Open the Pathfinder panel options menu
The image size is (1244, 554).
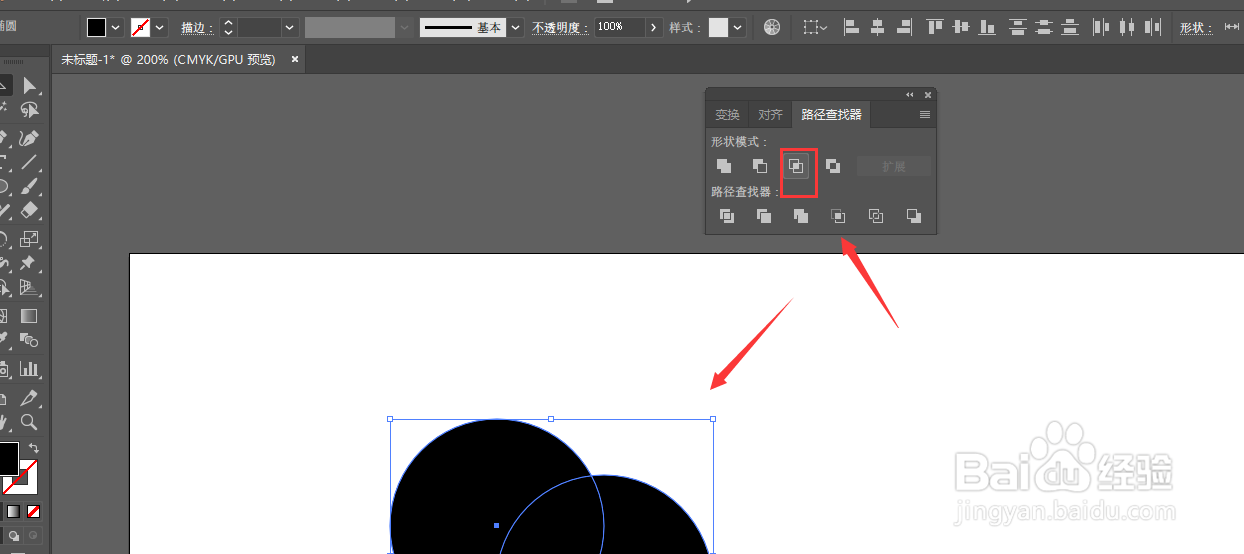[x=925, y=115]
